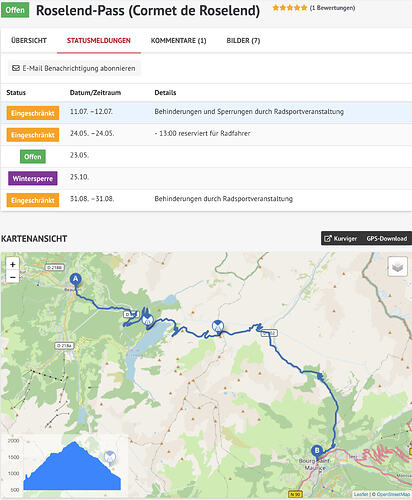Open route in Kurviger

(x=340, y=239)
